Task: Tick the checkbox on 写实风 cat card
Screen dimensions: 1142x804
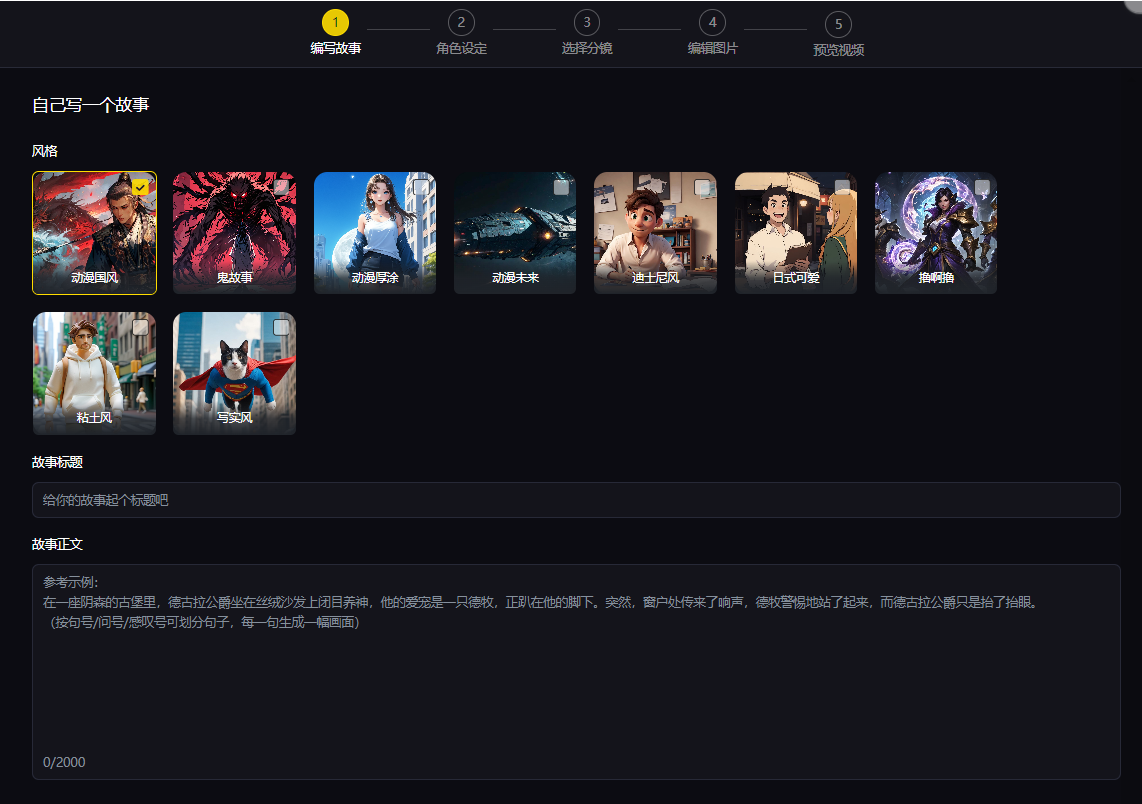Action: [281, 327]
